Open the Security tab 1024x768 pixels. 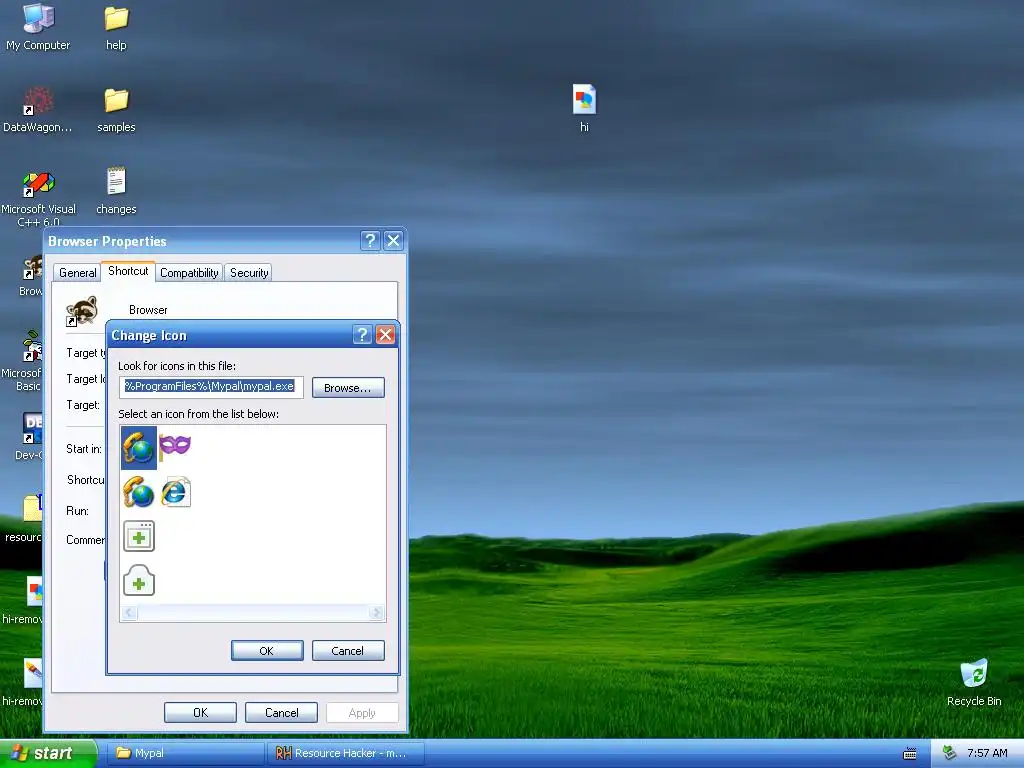coord(249,273)
